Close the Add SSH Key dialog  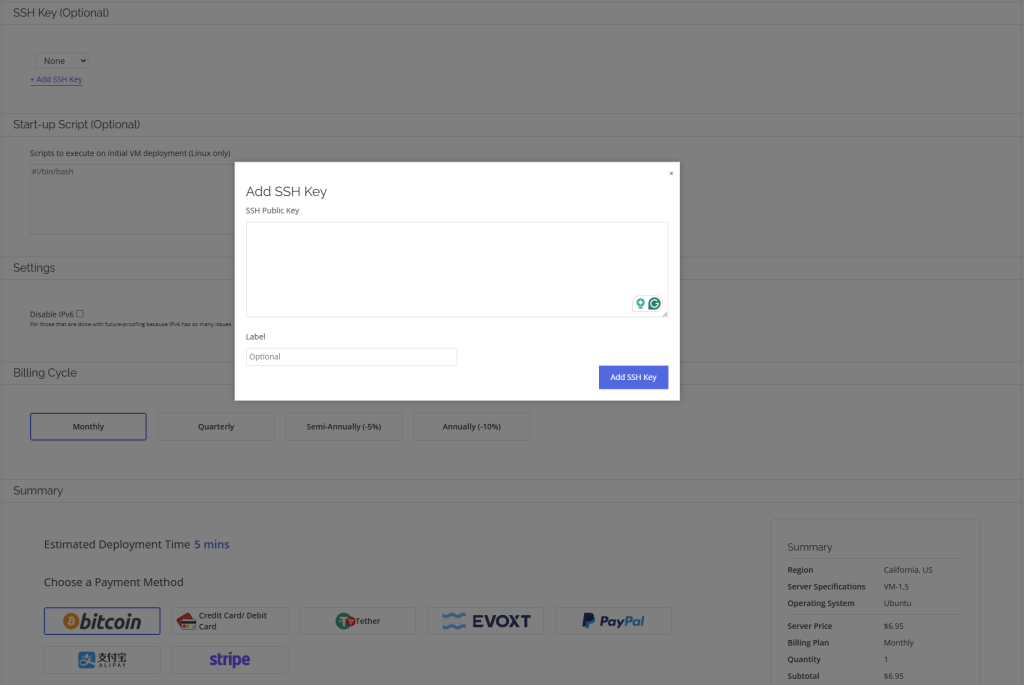coord(671,172)
